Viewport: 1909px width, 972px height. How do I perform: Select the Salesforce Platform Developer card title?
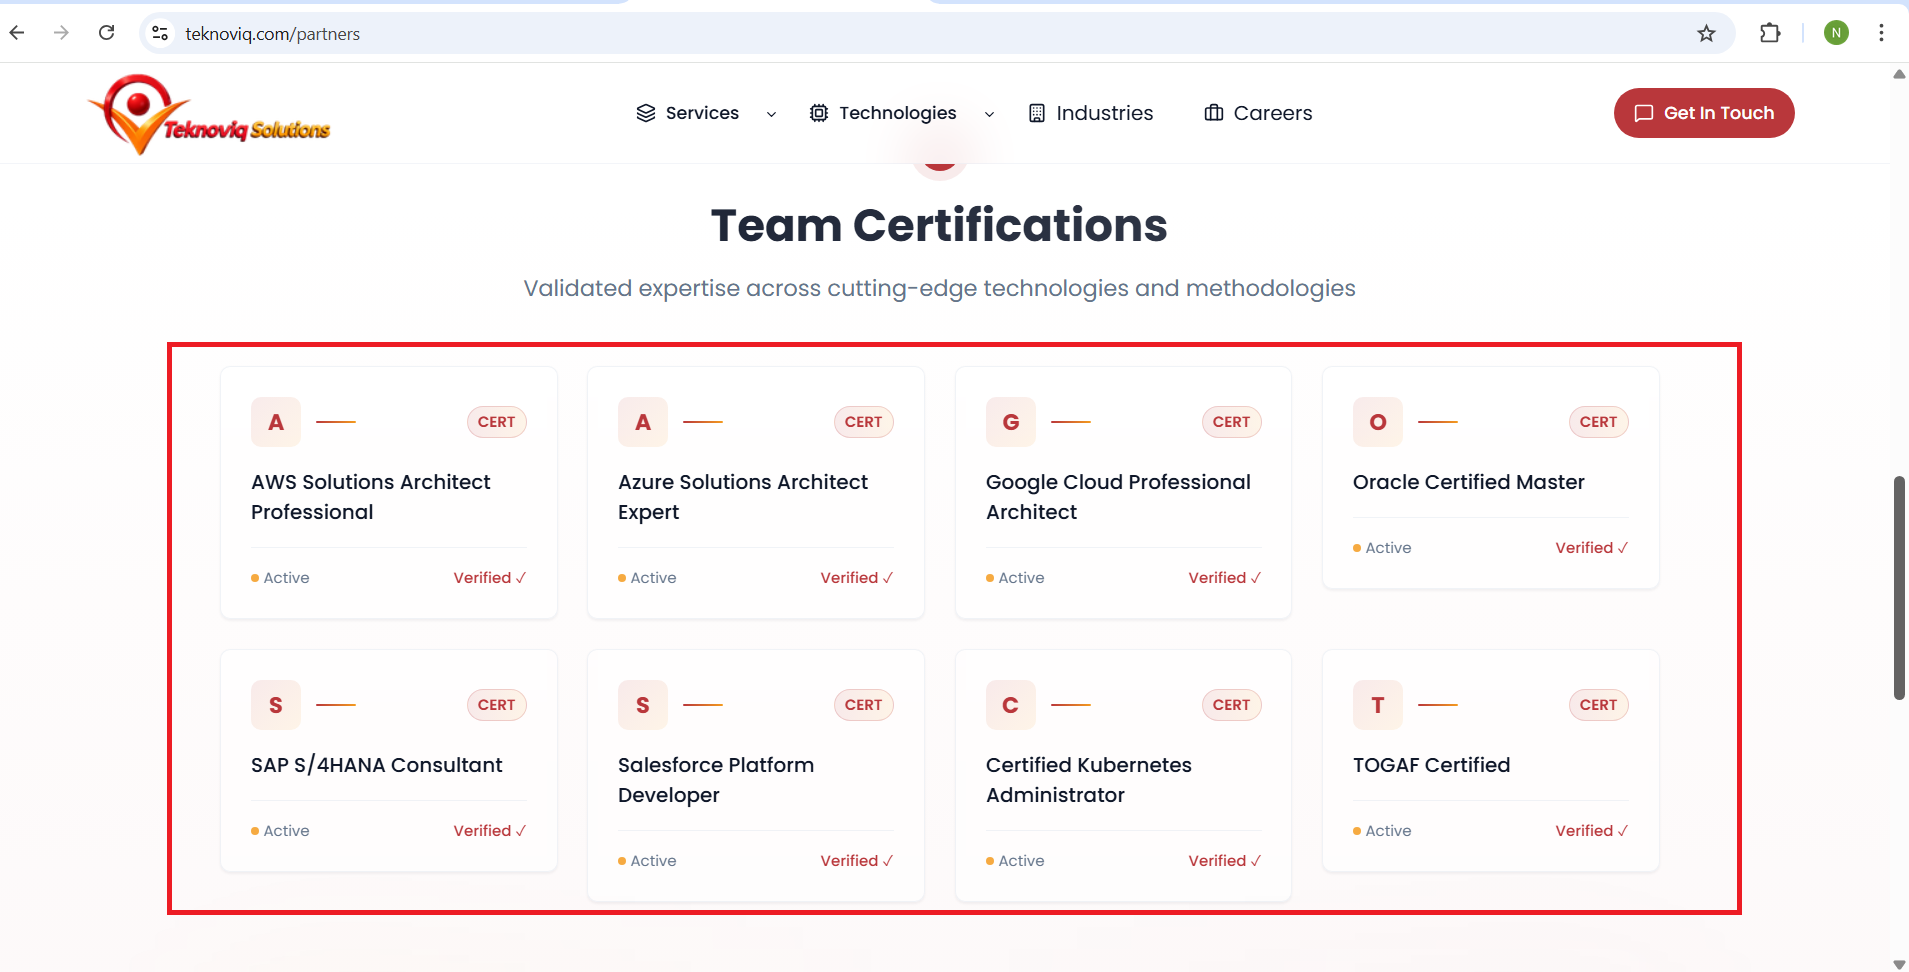tap(716, 780)
